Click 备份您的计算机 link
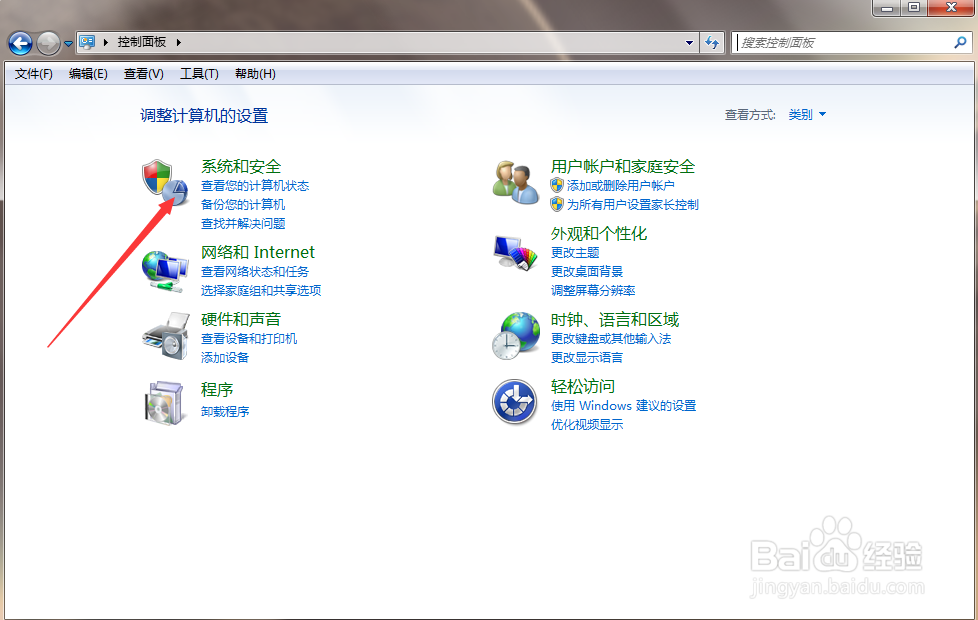 [x=243, y=204]
